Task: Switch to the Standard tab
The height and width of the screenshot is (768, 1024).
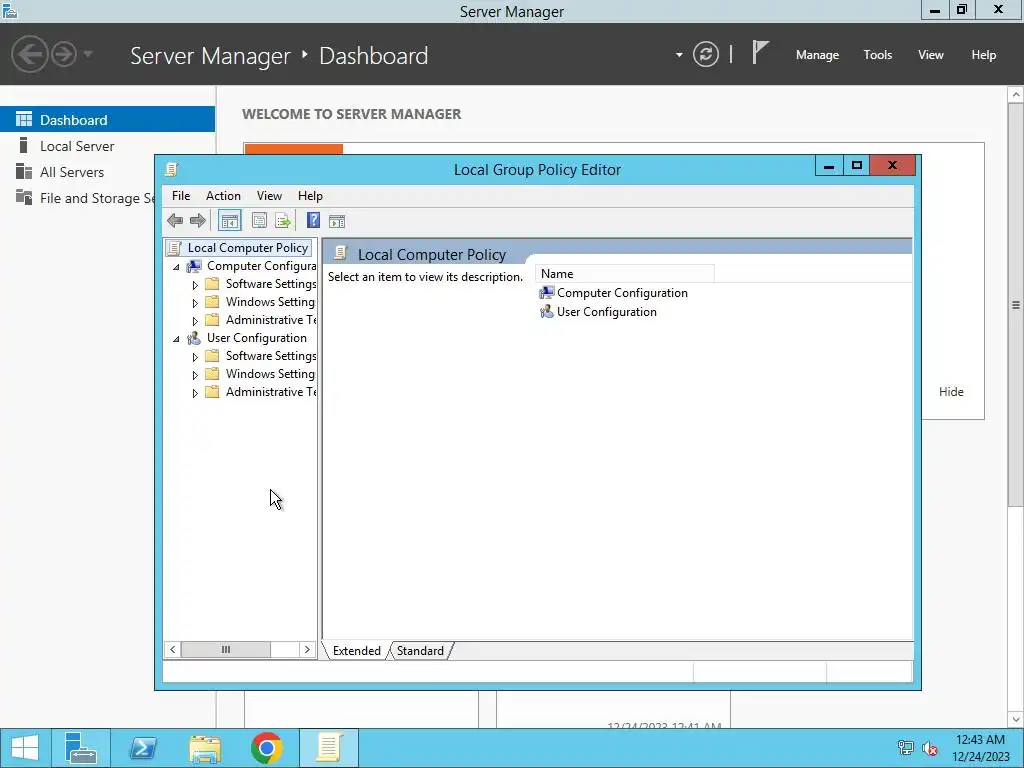Action: (x=420, y=650)
